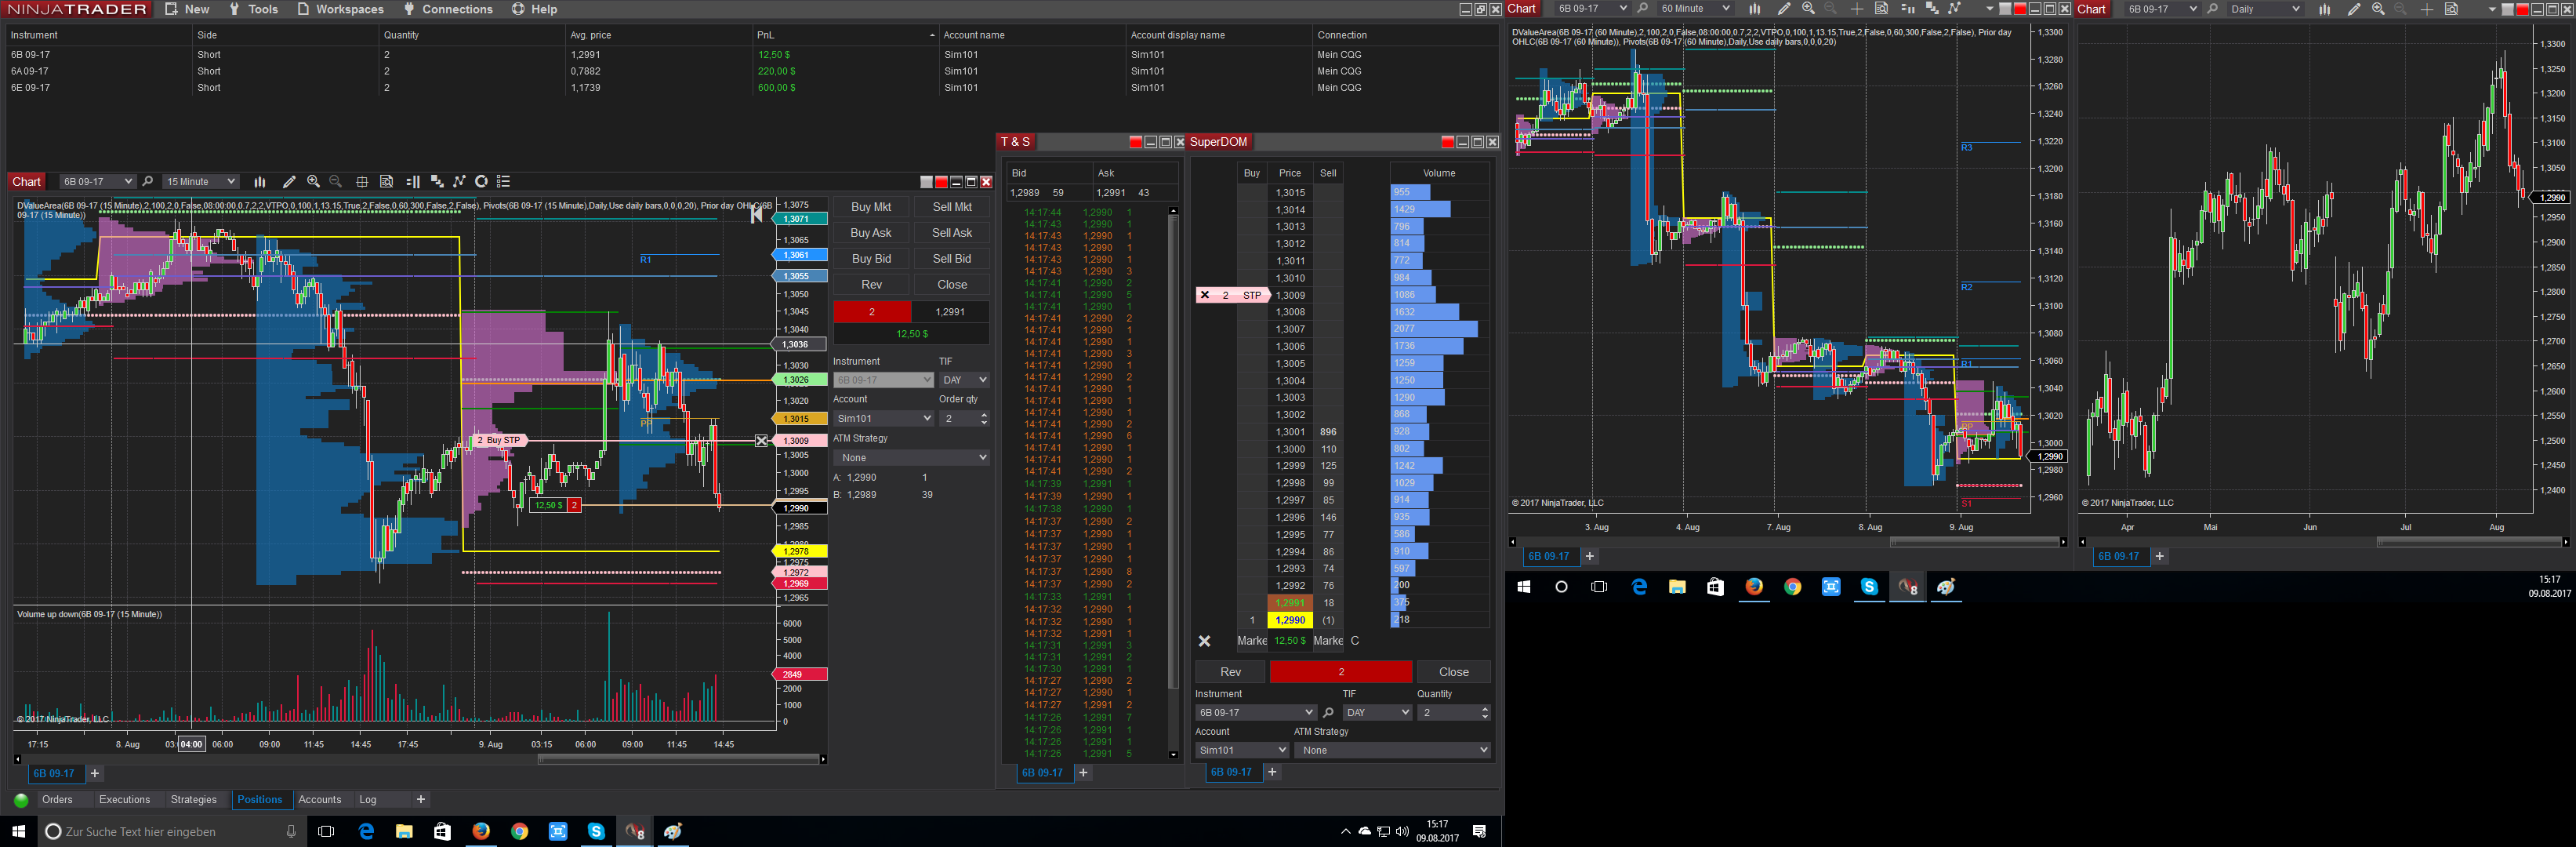Click the green connection status indicator
The image size is (2576, 847).
point(21,800)
